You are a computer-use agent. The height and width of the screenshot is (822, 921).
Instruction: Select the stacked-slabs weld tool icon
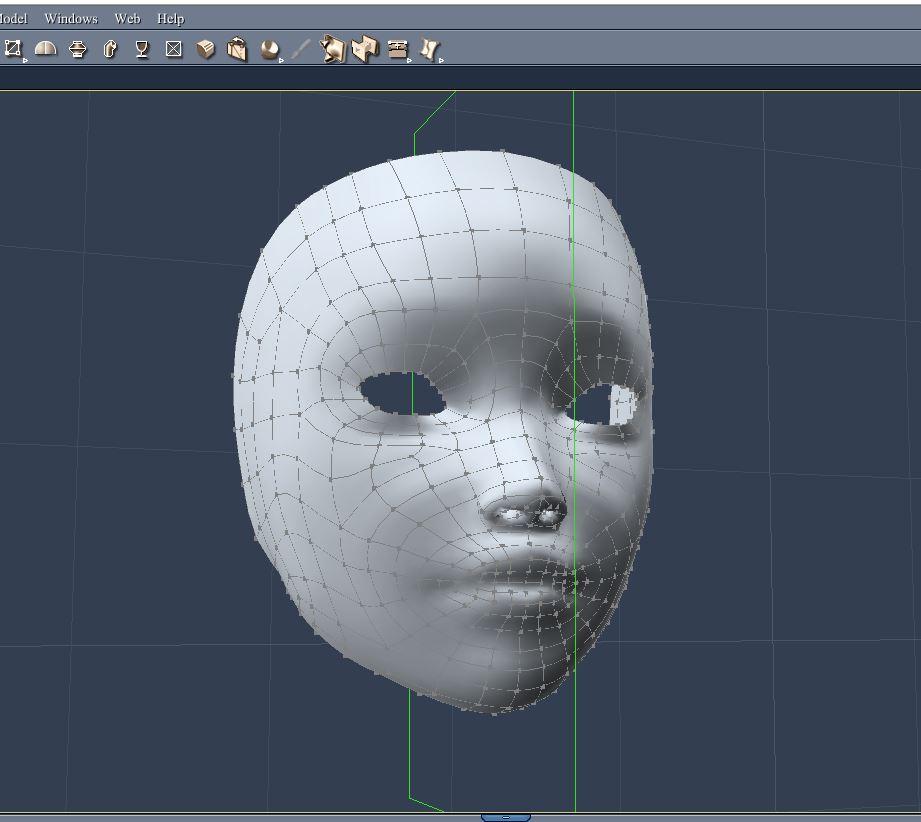pos(398,49)
